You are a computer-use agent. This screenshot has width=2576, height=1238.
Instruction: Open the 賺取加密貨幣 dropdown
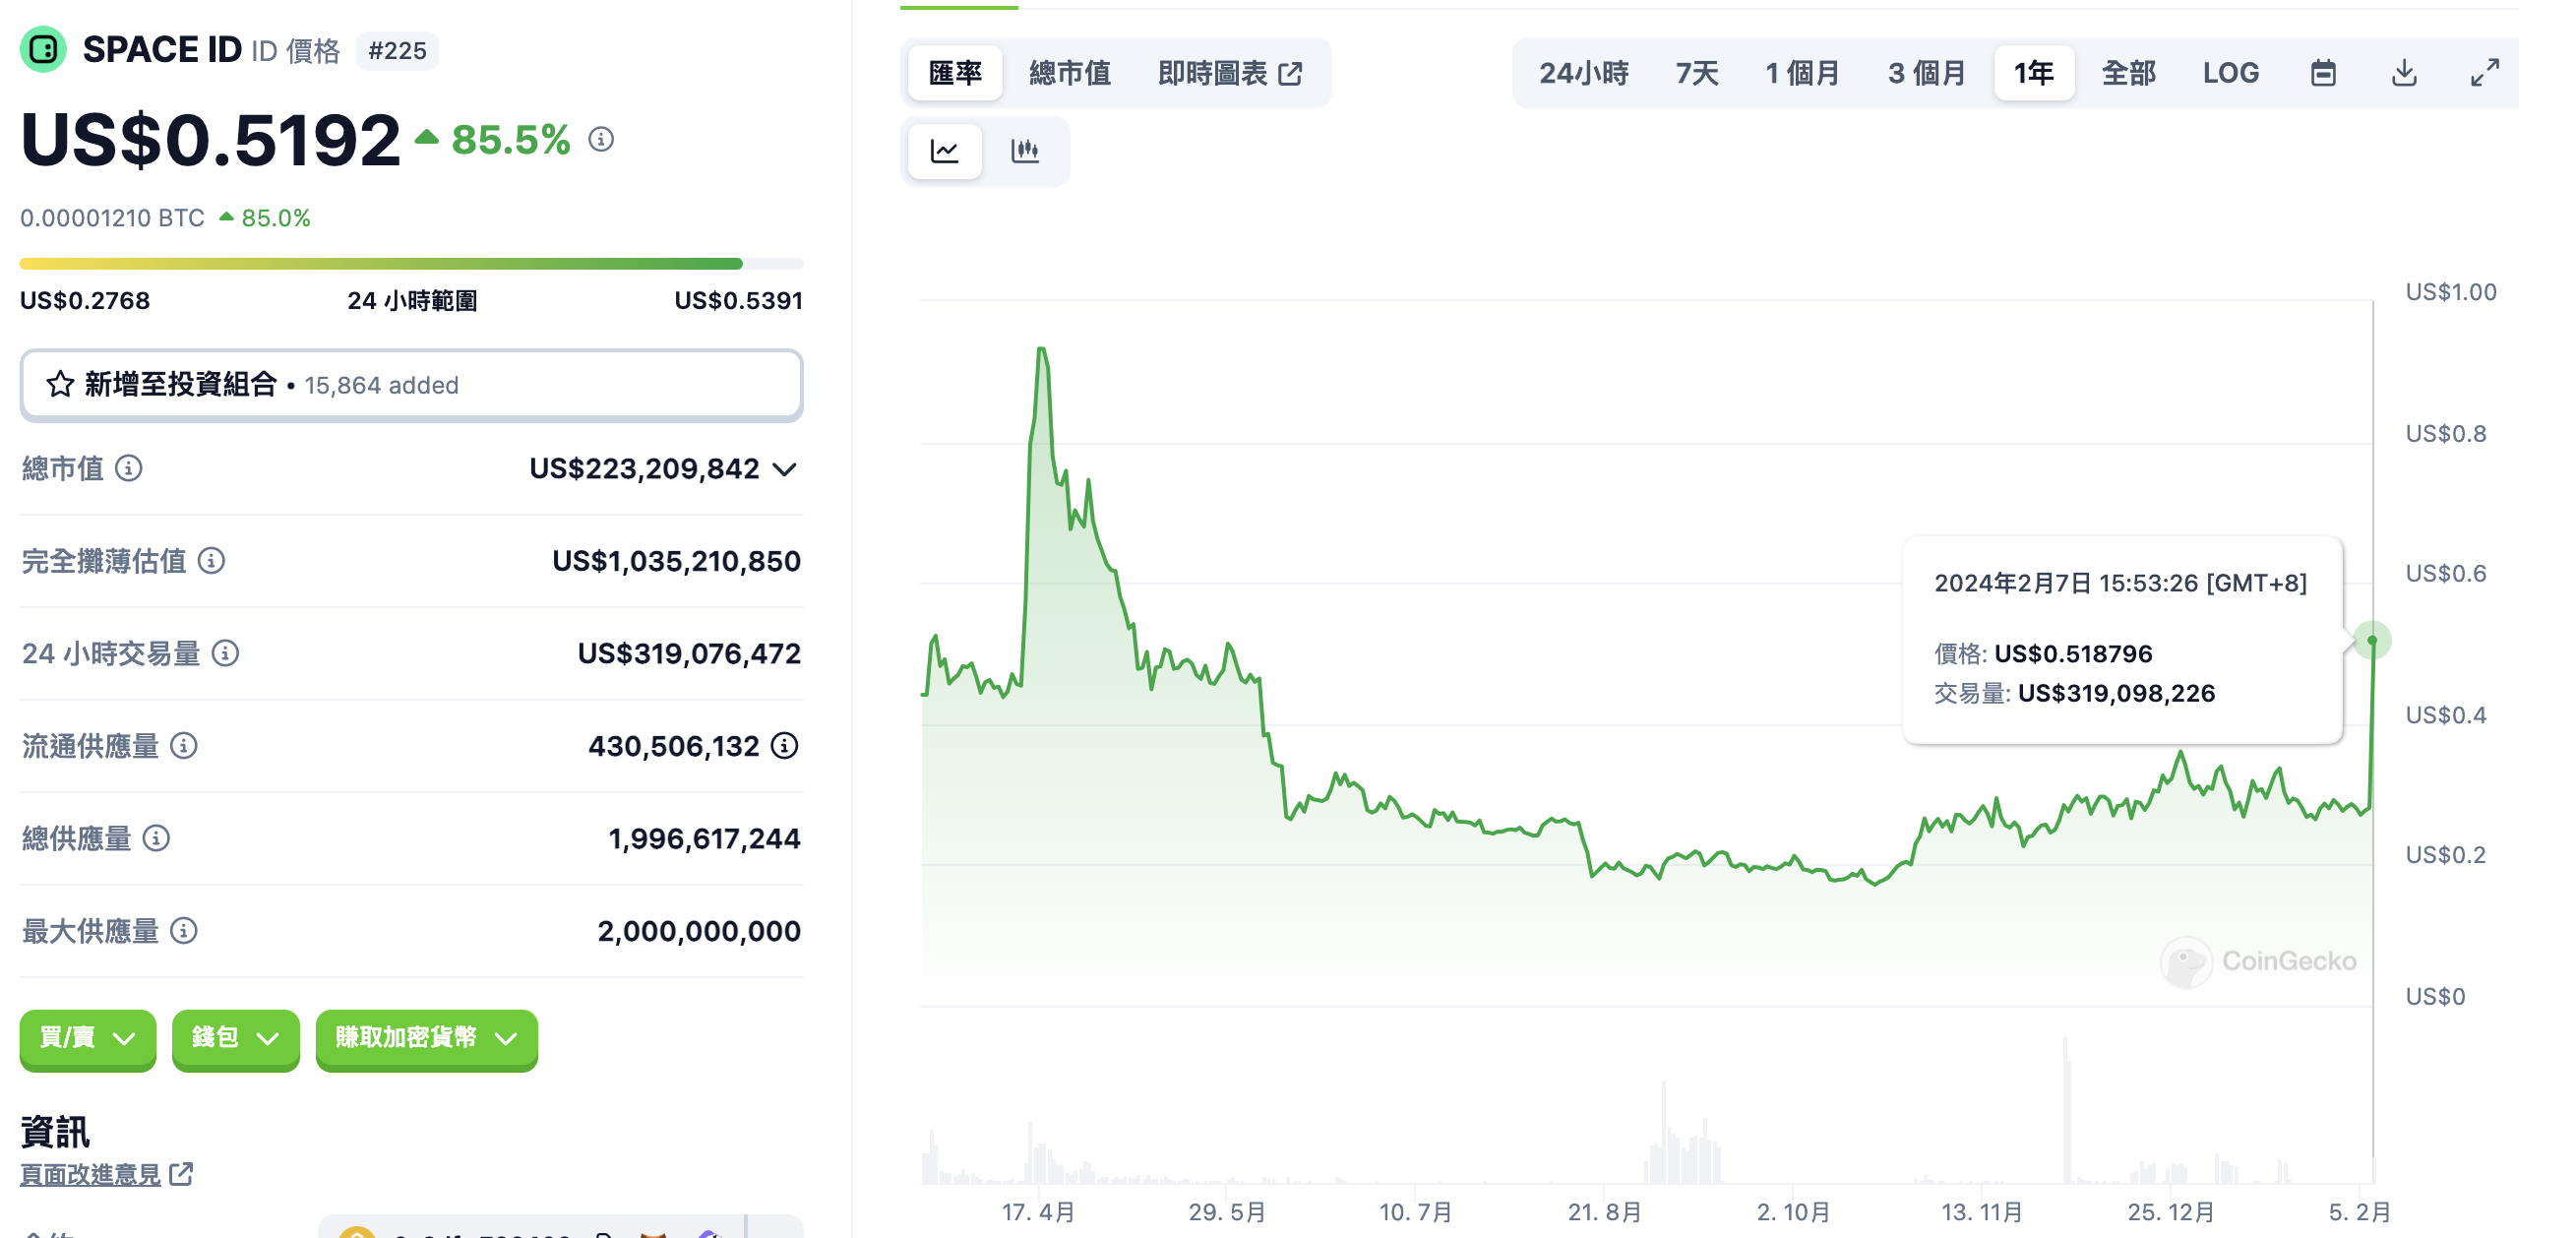point(426,1038)
